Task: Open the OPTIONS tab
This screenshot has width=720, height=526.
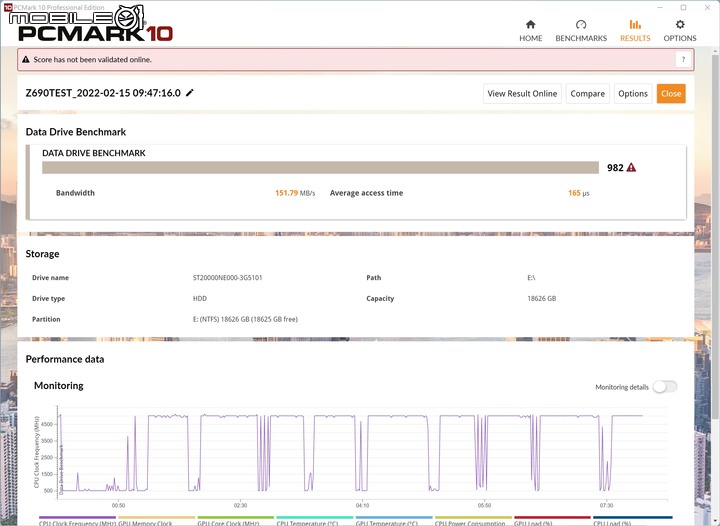Action: [x=680, y=31]
